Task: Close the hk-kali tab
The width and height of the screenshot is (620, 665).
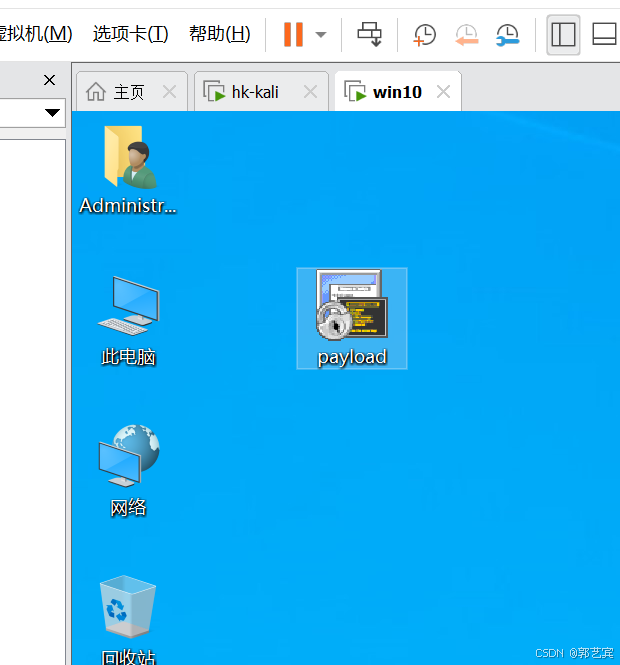Action: [310, 92]
